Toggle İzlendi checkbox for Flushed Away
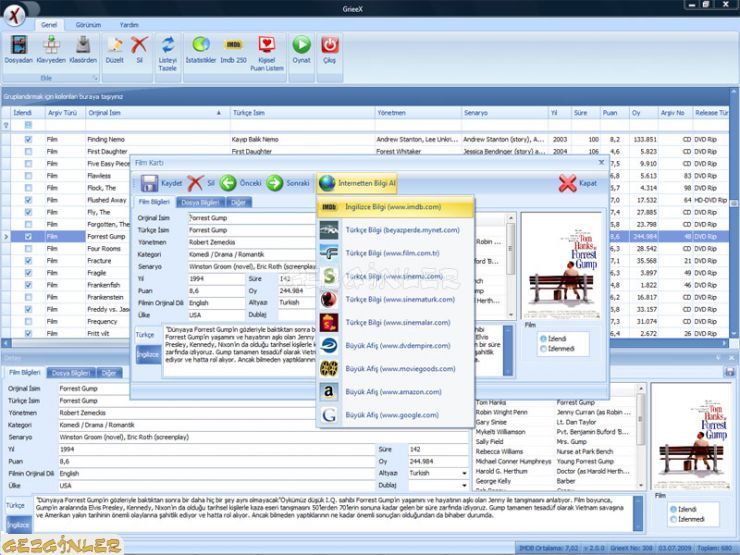 tap(28, 200)
